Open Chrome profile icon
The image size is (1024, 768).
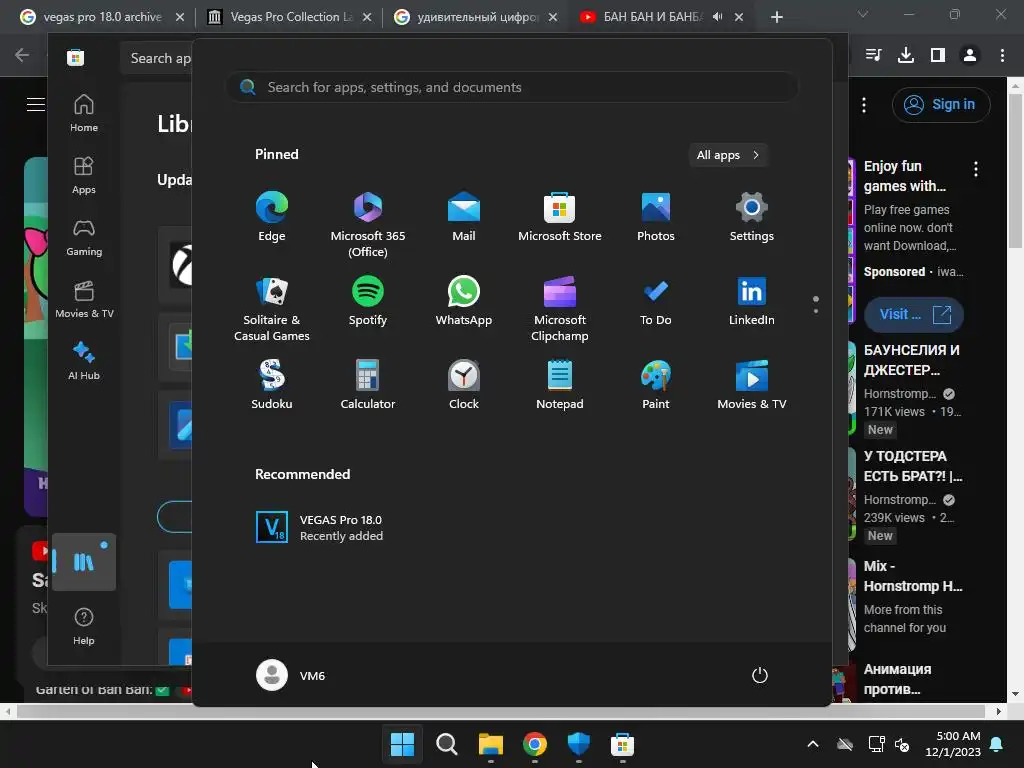[970, 56]
